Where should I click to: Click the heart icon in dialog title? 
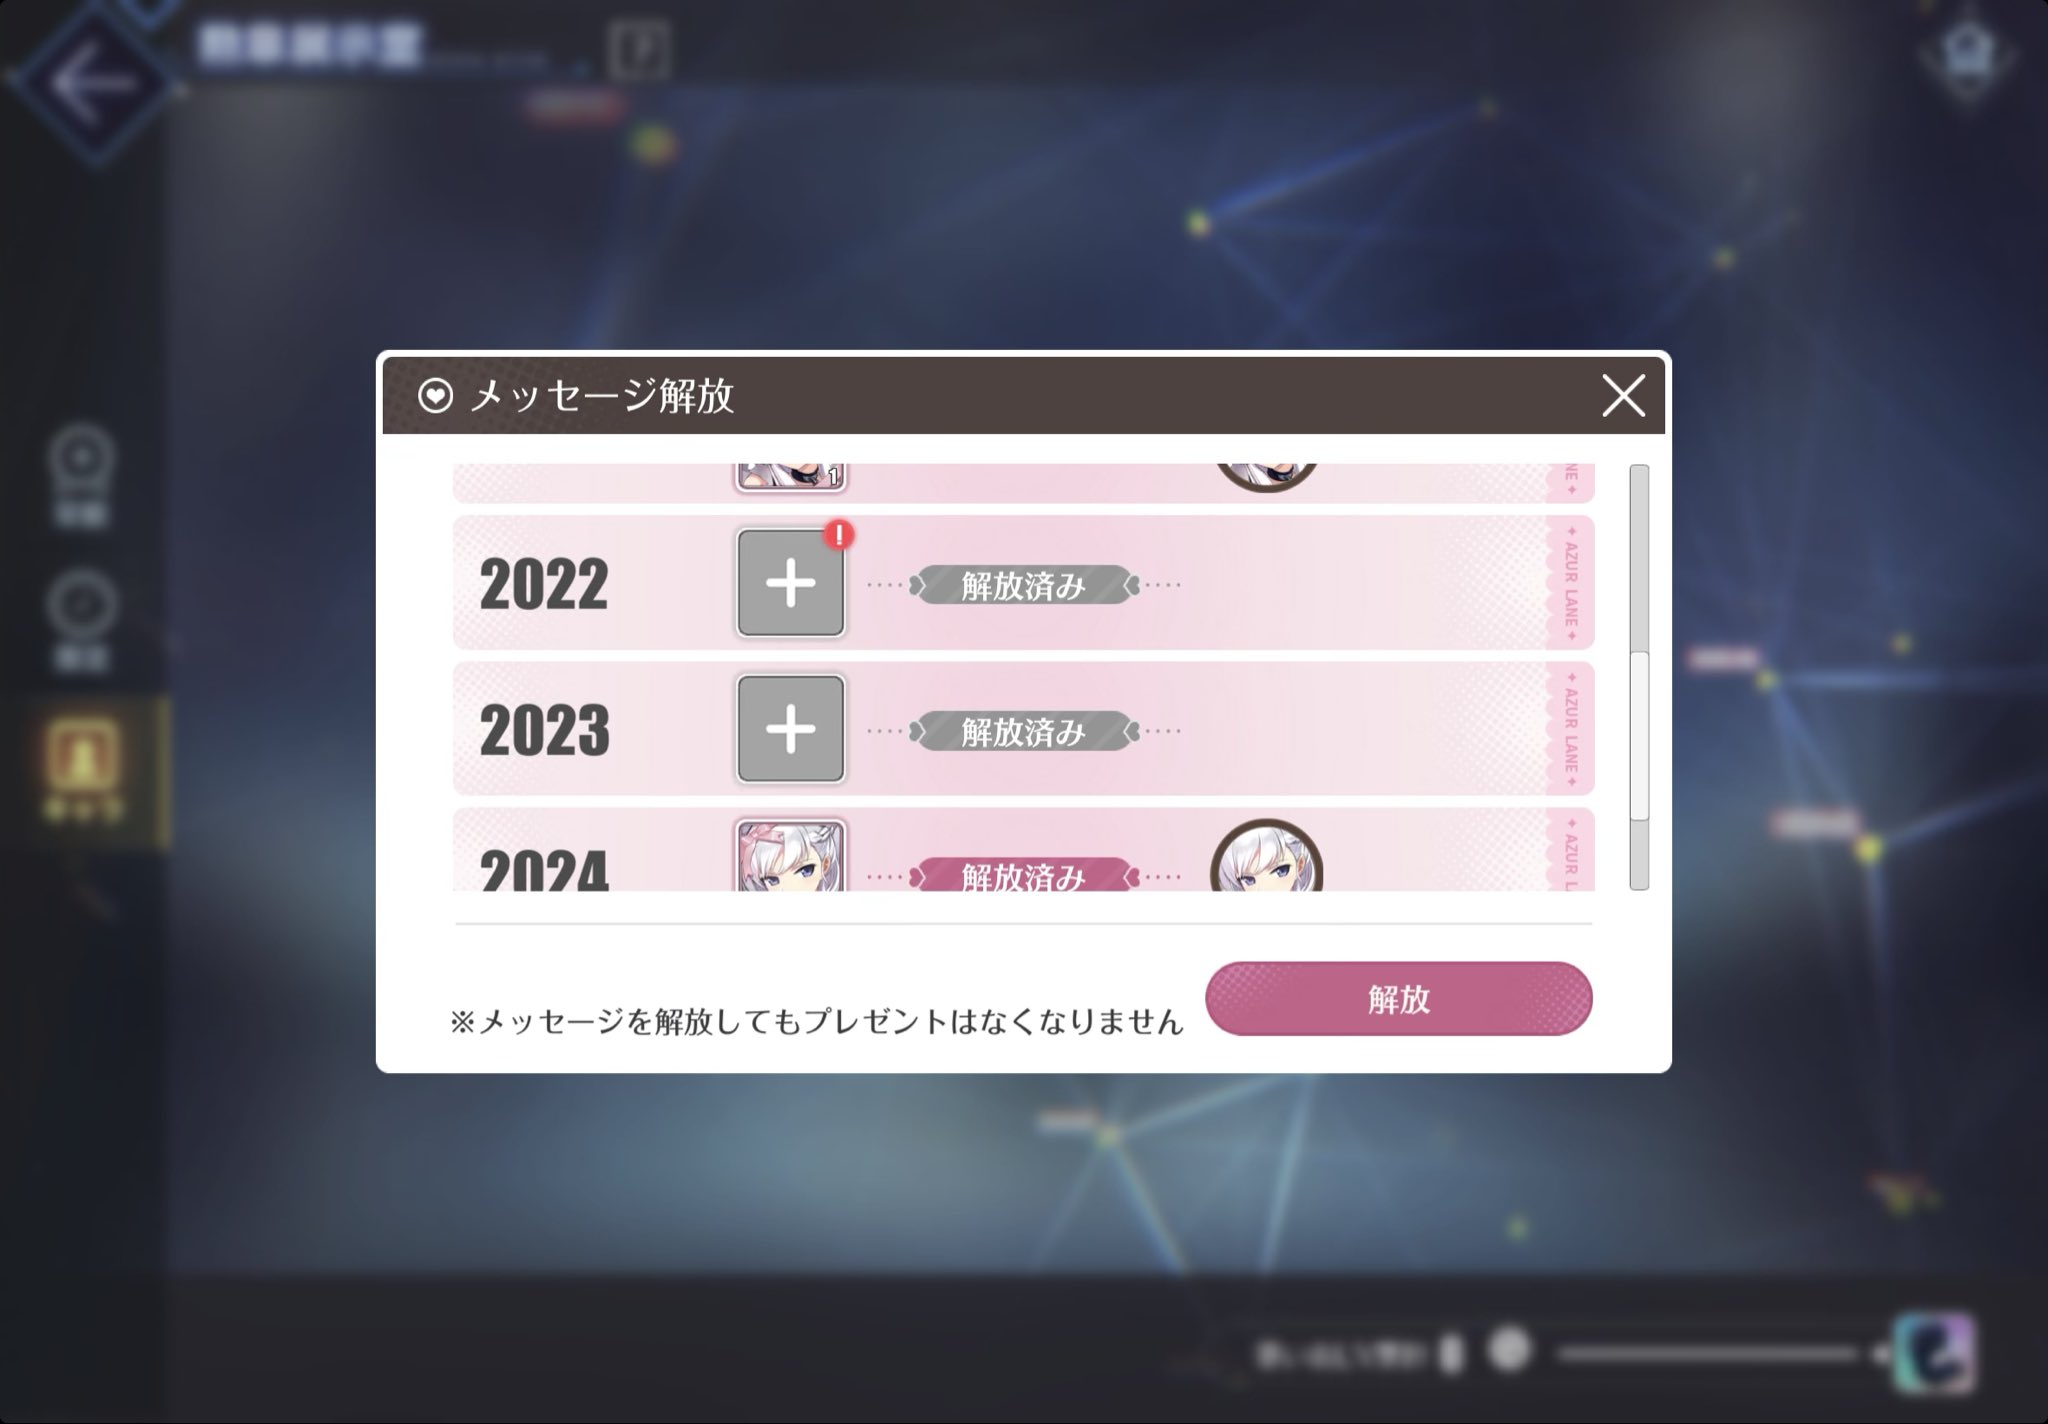tap(435, 396)
